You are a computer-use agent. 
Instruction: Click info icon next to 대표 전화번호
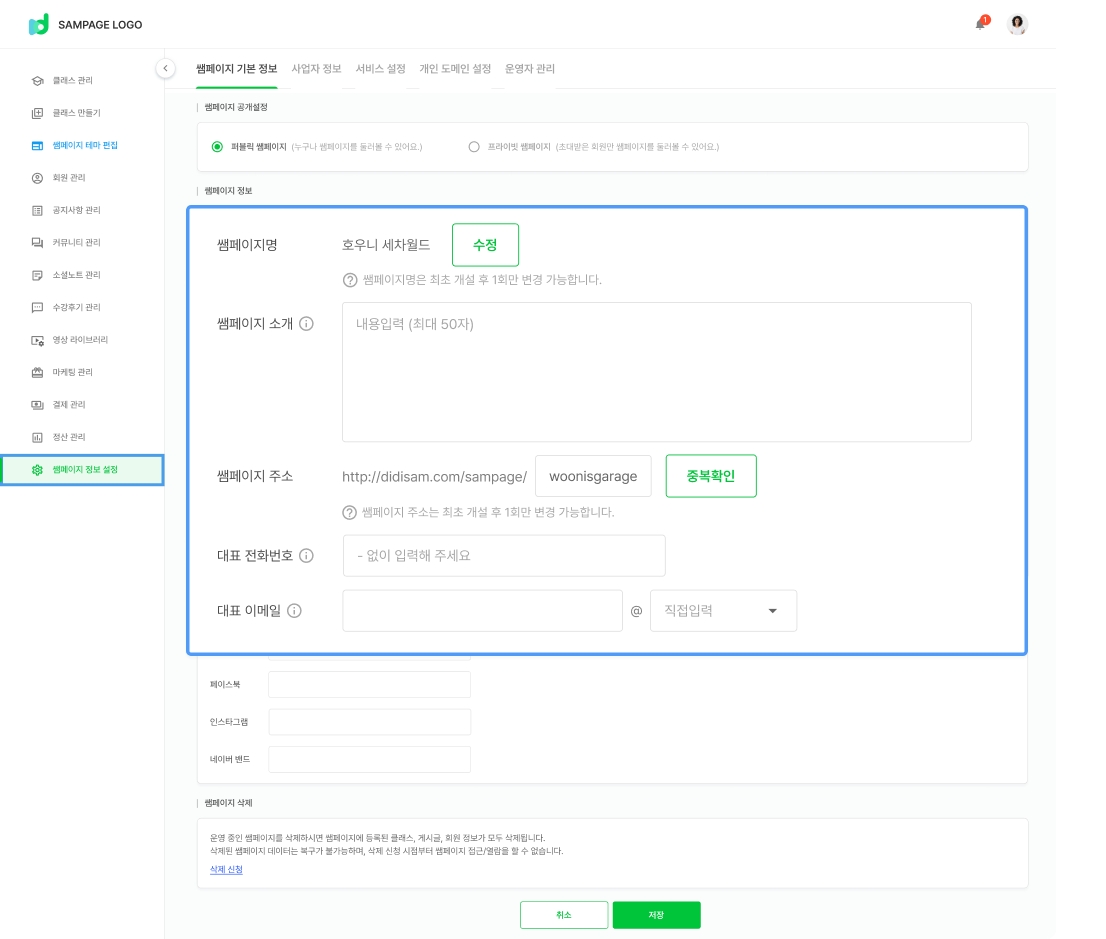[x=307, y=556]
